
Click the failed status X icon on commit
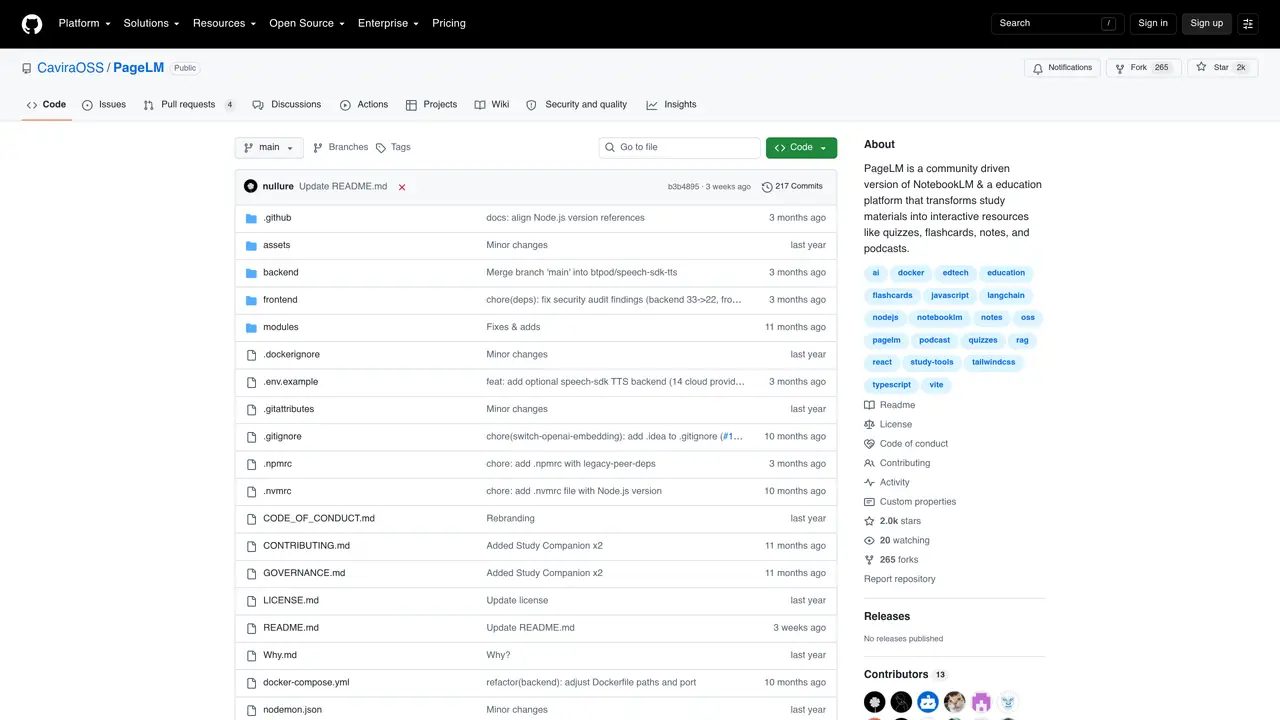coord(402,187)
